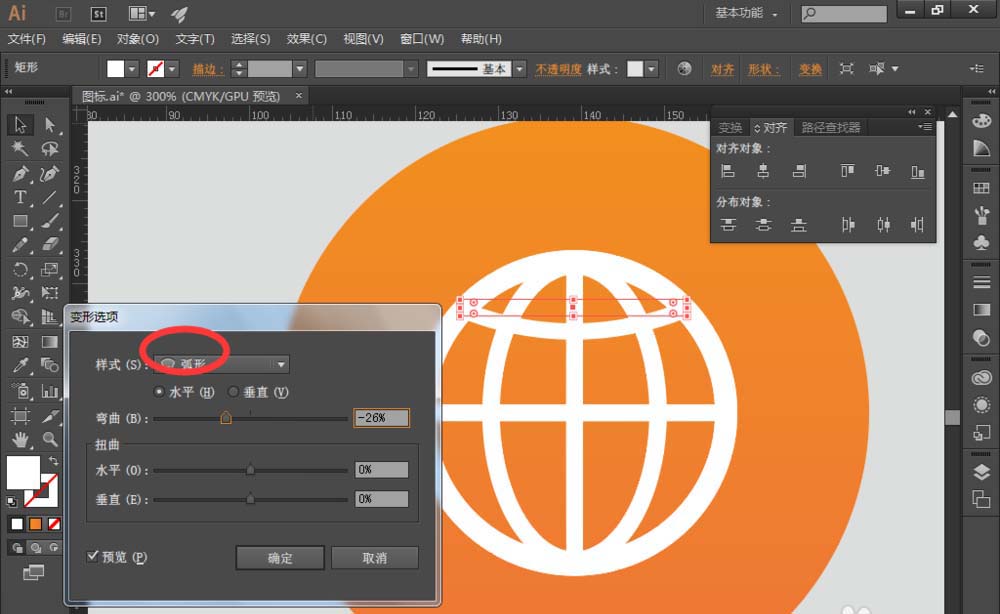Image resolution: width=1000 pixels, height=614 pixels.
Task: Open Recolor Artwork wheel icon
Action: tap(684, 69)
